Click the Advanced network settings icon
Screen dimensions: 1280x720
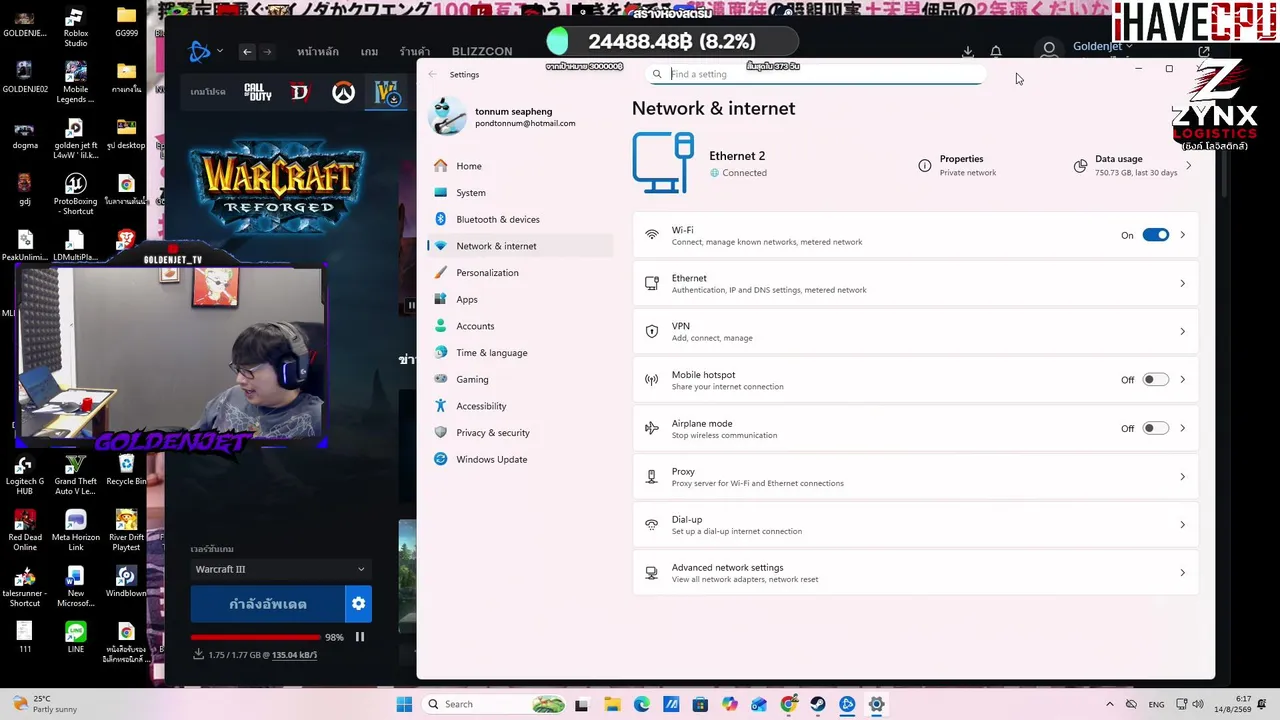[x=652, y=573]
